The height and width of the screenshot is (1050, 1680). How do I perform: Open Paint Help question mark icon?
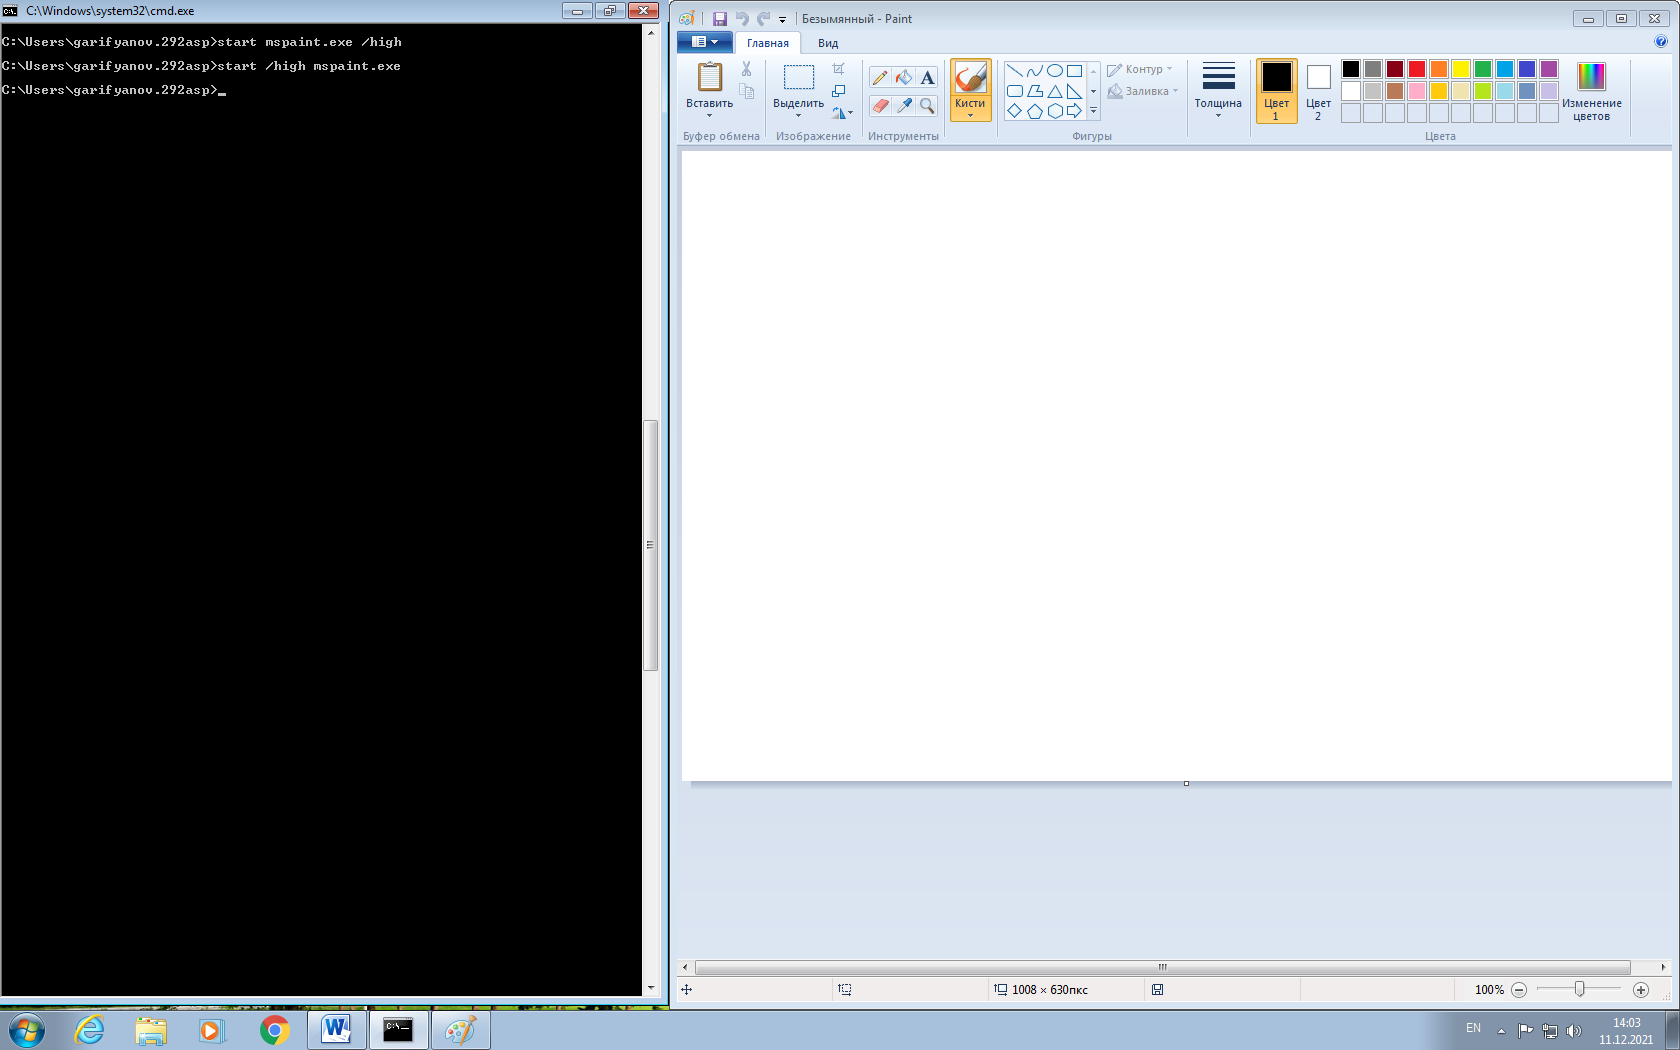coord(1661,42)
